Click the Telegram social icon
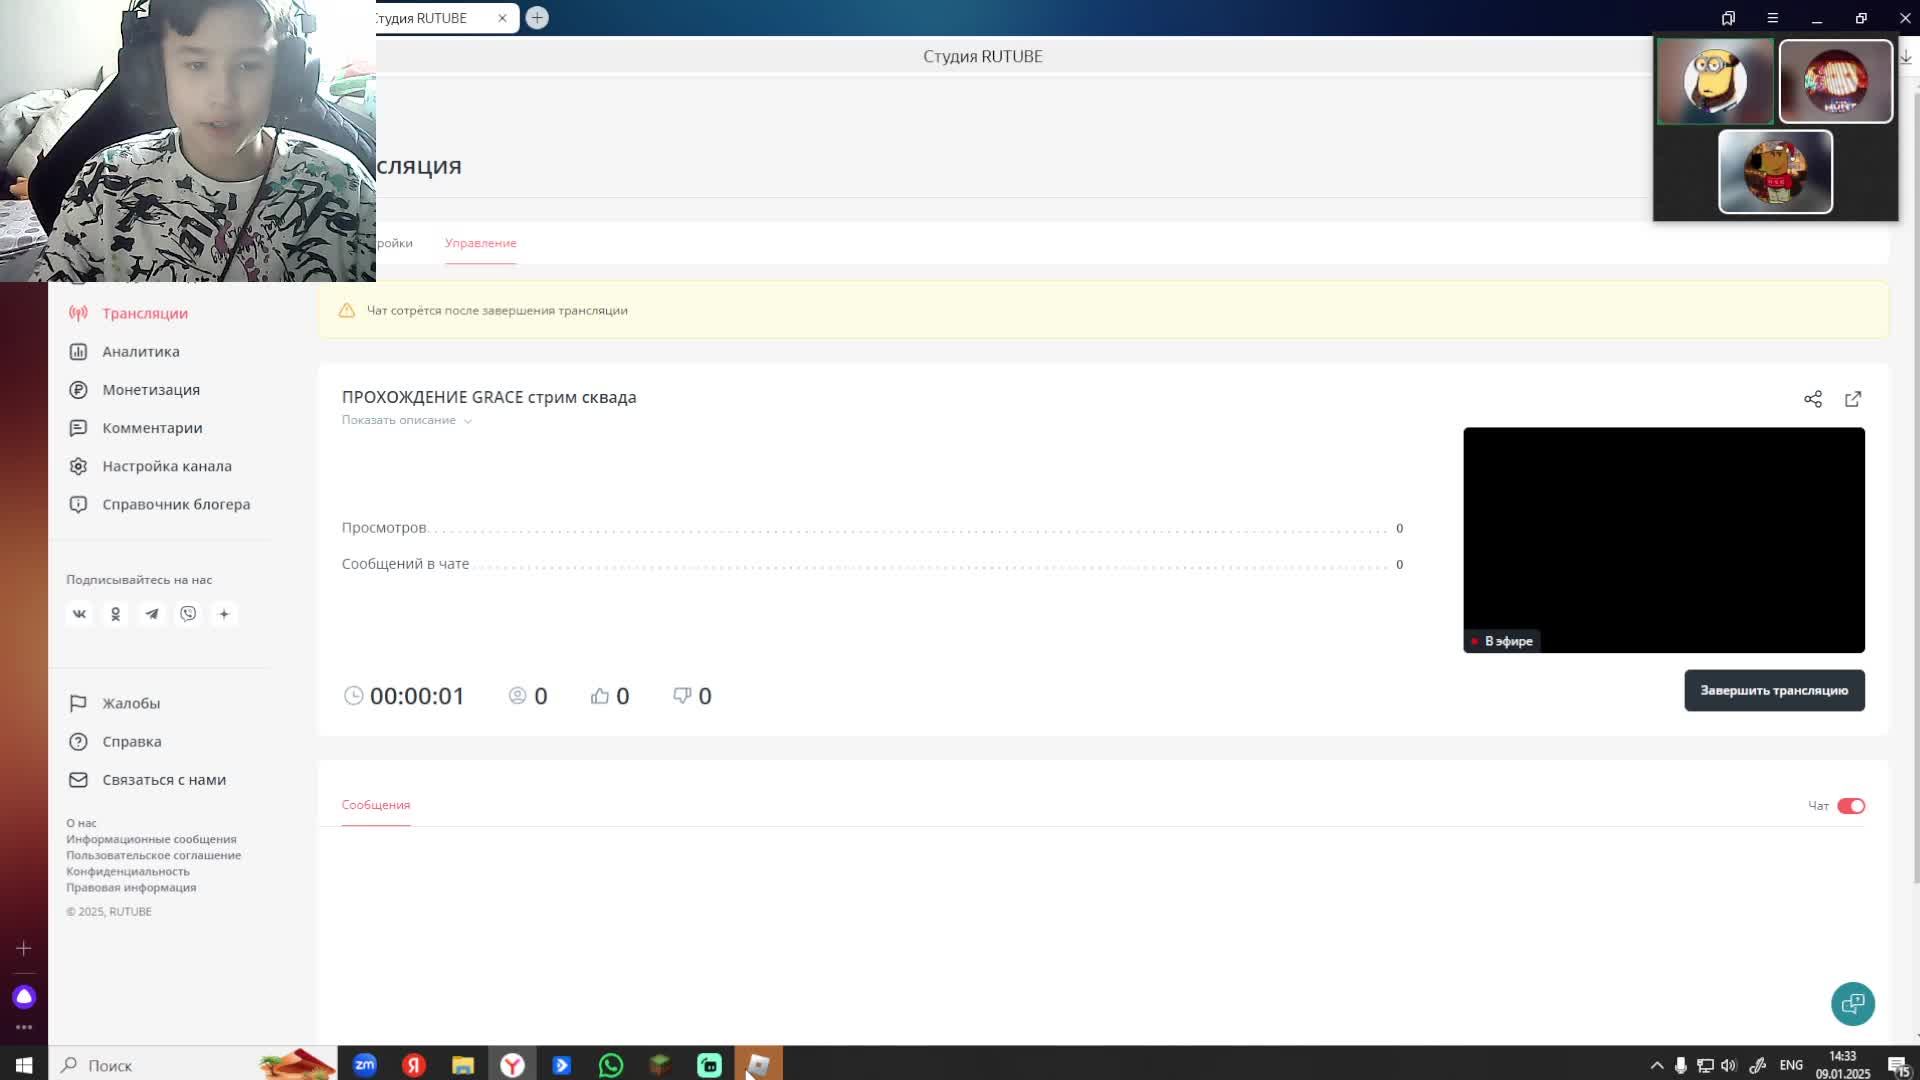 click(152, 614)
